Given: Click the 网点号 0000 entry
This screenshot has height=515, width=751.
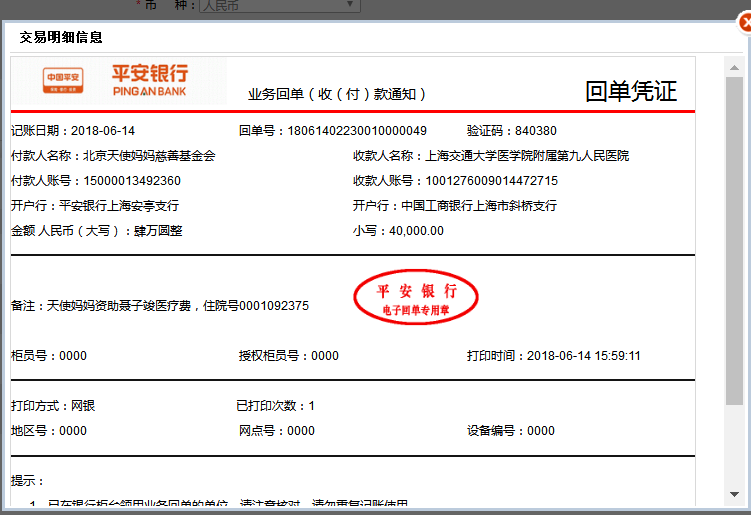Looking at the screenshot, I should [x=277, y=431].
